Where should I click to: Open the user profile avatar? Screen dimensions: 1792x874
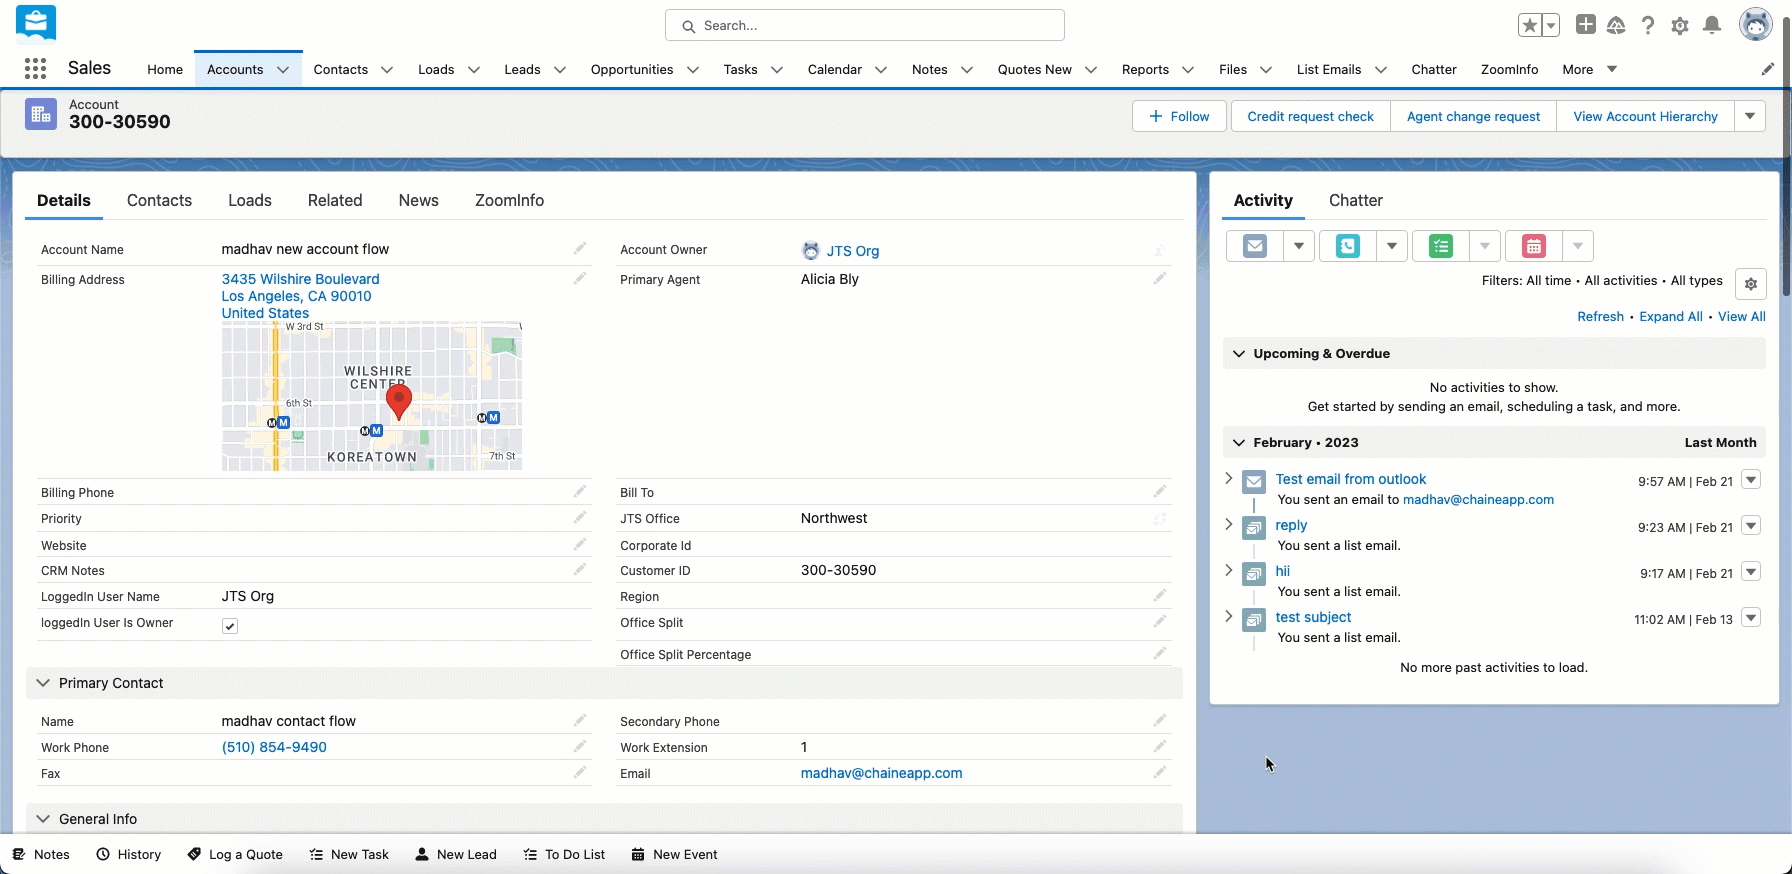(1755, 25)
